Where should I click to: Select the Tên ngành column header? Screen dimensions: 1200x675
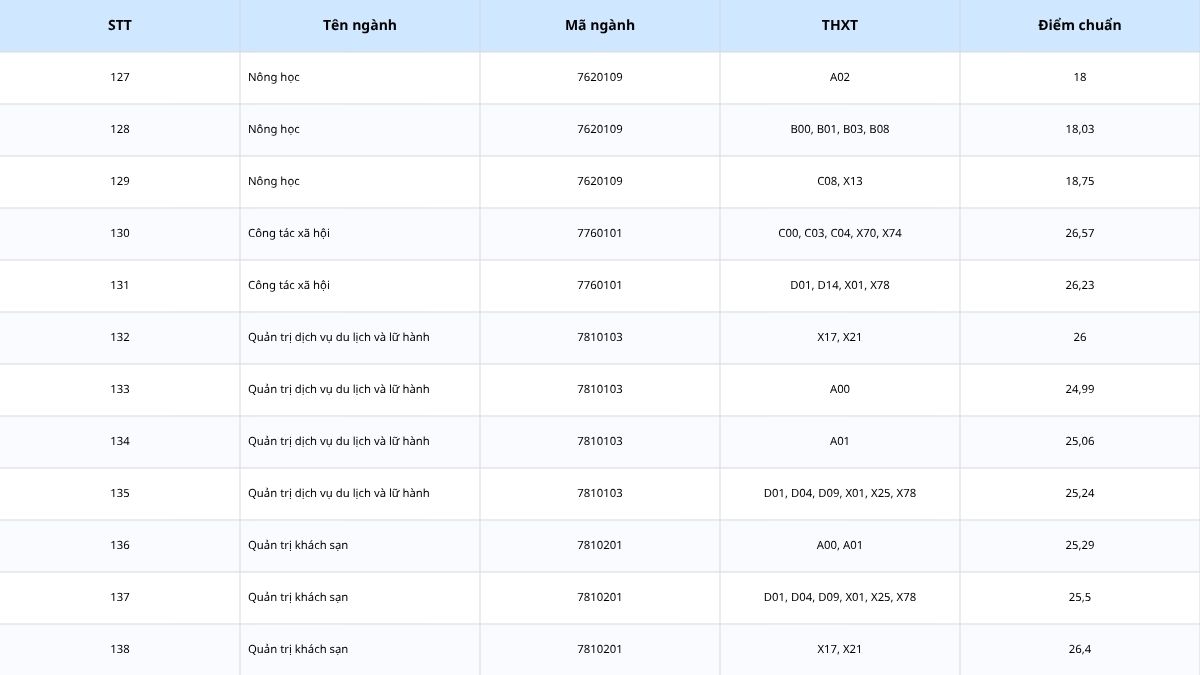click(x=360, y=26)
